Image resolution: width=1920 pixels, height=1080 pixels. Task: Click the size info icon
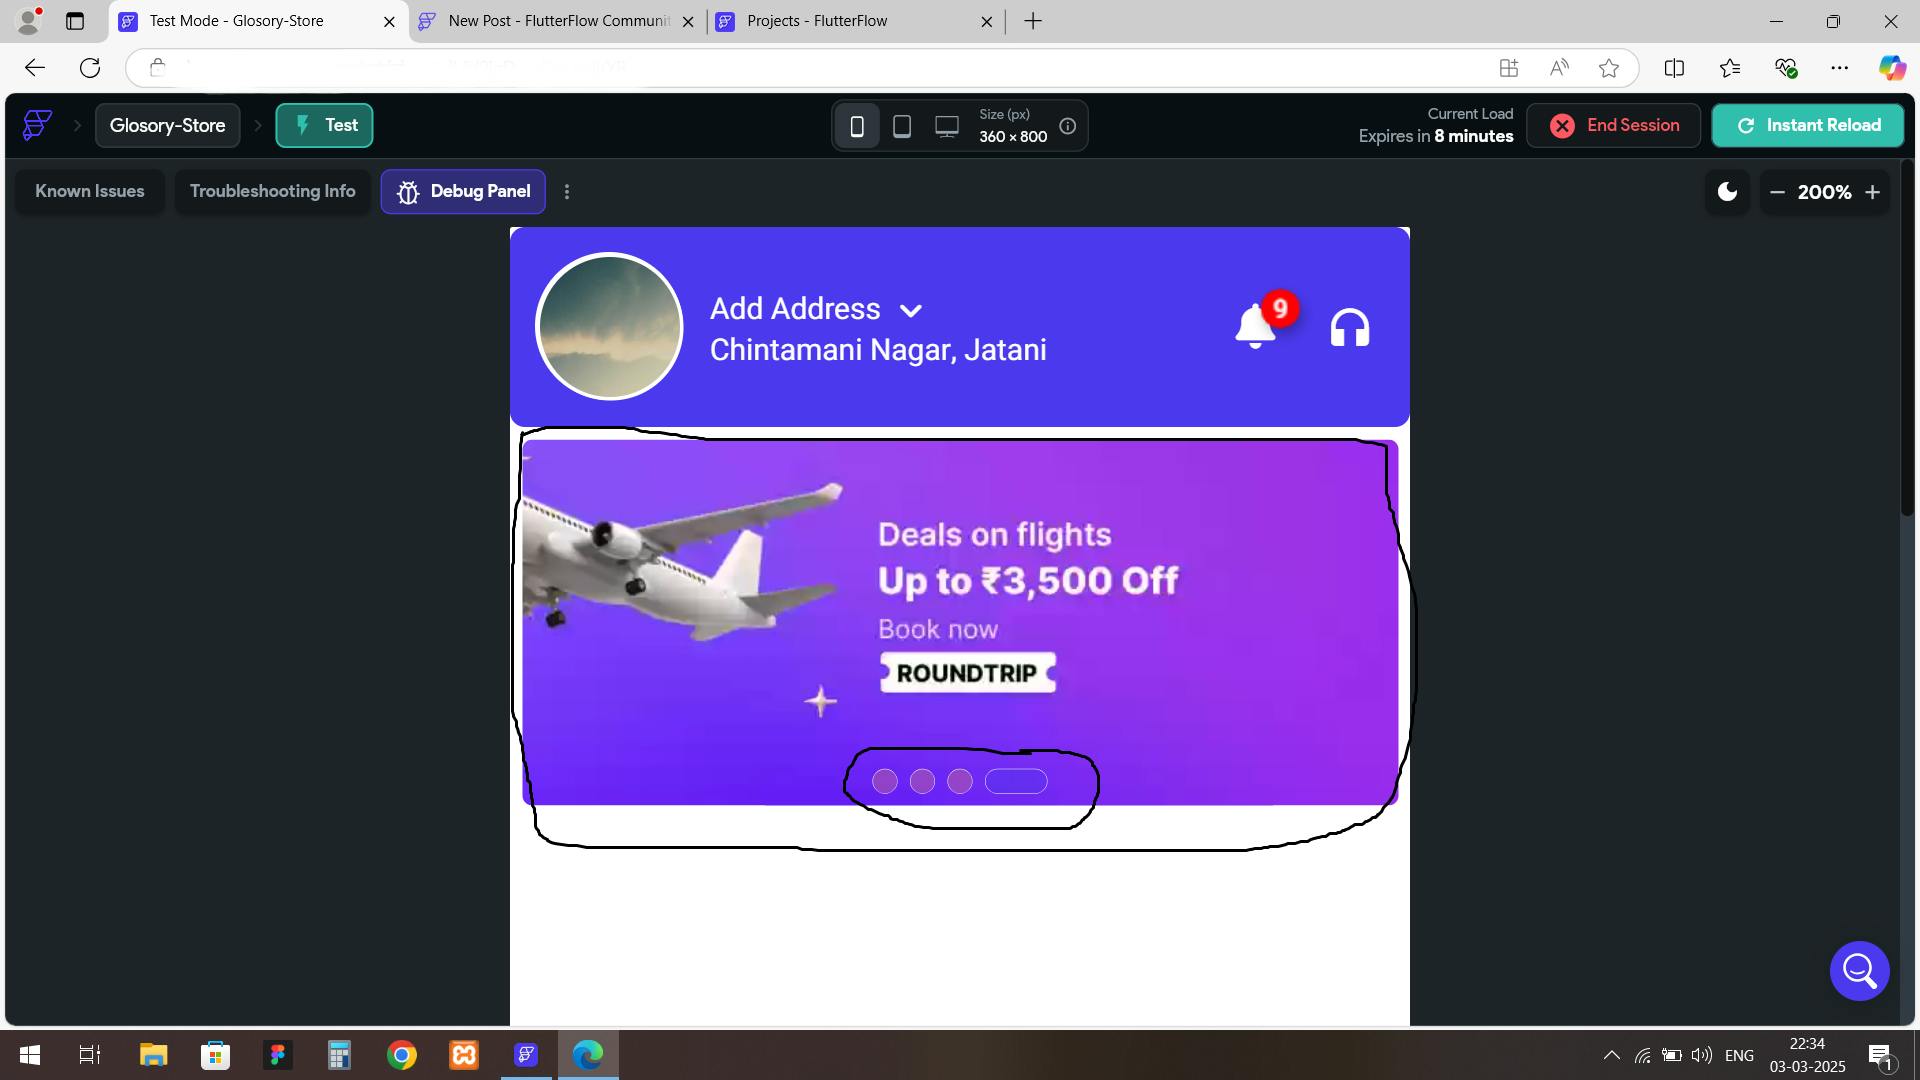click(x=1068, y=126)
